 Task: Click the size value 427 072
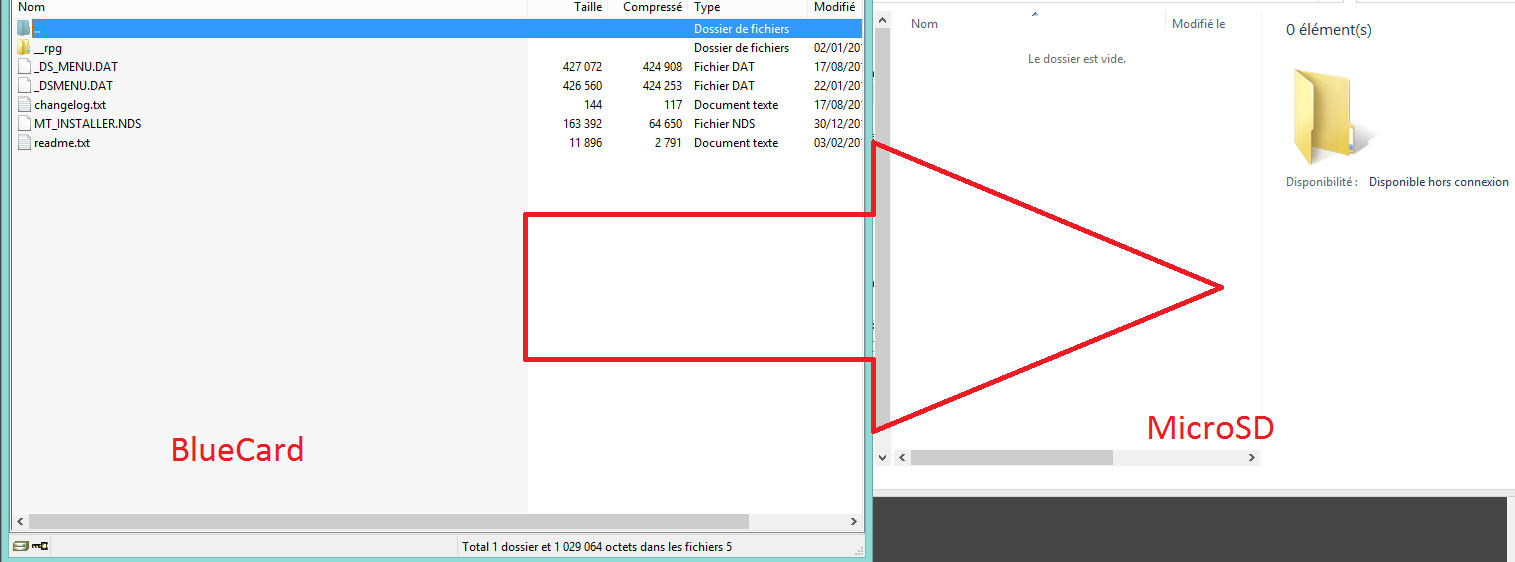(582, 67)
